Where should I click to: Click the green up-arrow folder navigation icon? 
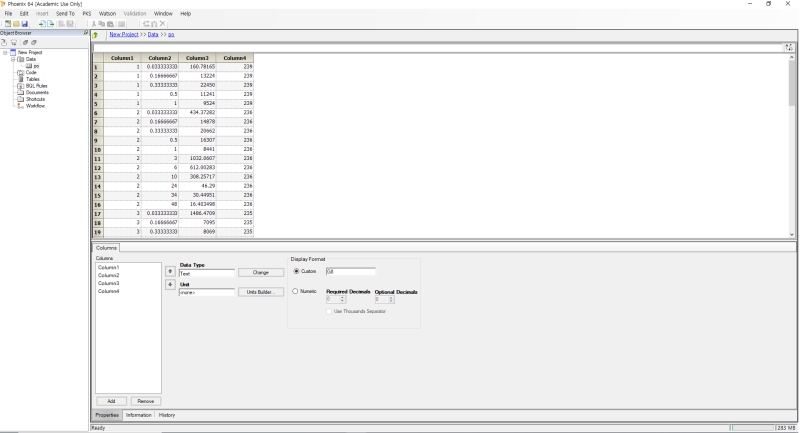(x=95, y=35)
